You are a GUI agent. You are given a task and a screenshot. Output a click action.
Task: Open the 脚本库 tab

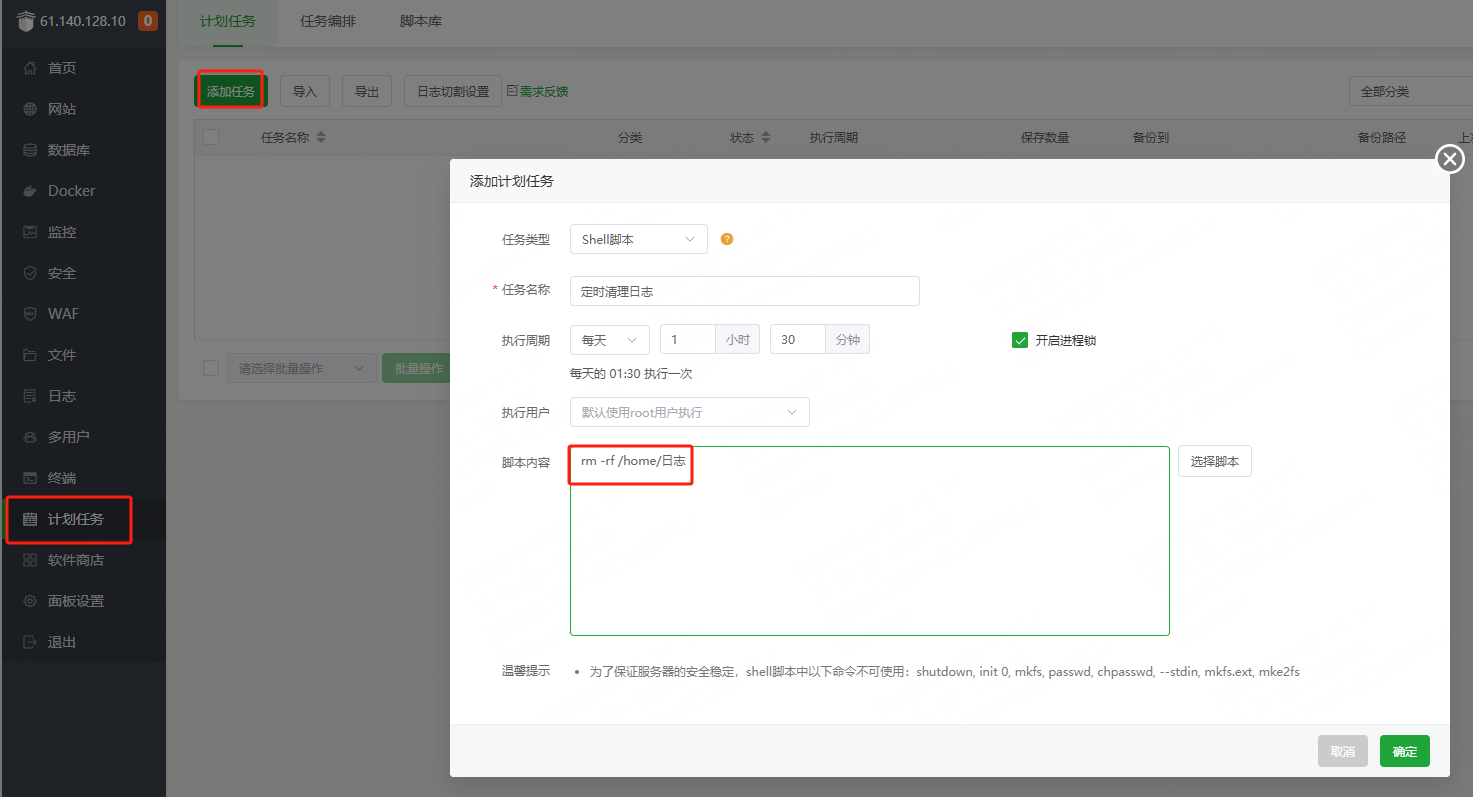[420, 19]
